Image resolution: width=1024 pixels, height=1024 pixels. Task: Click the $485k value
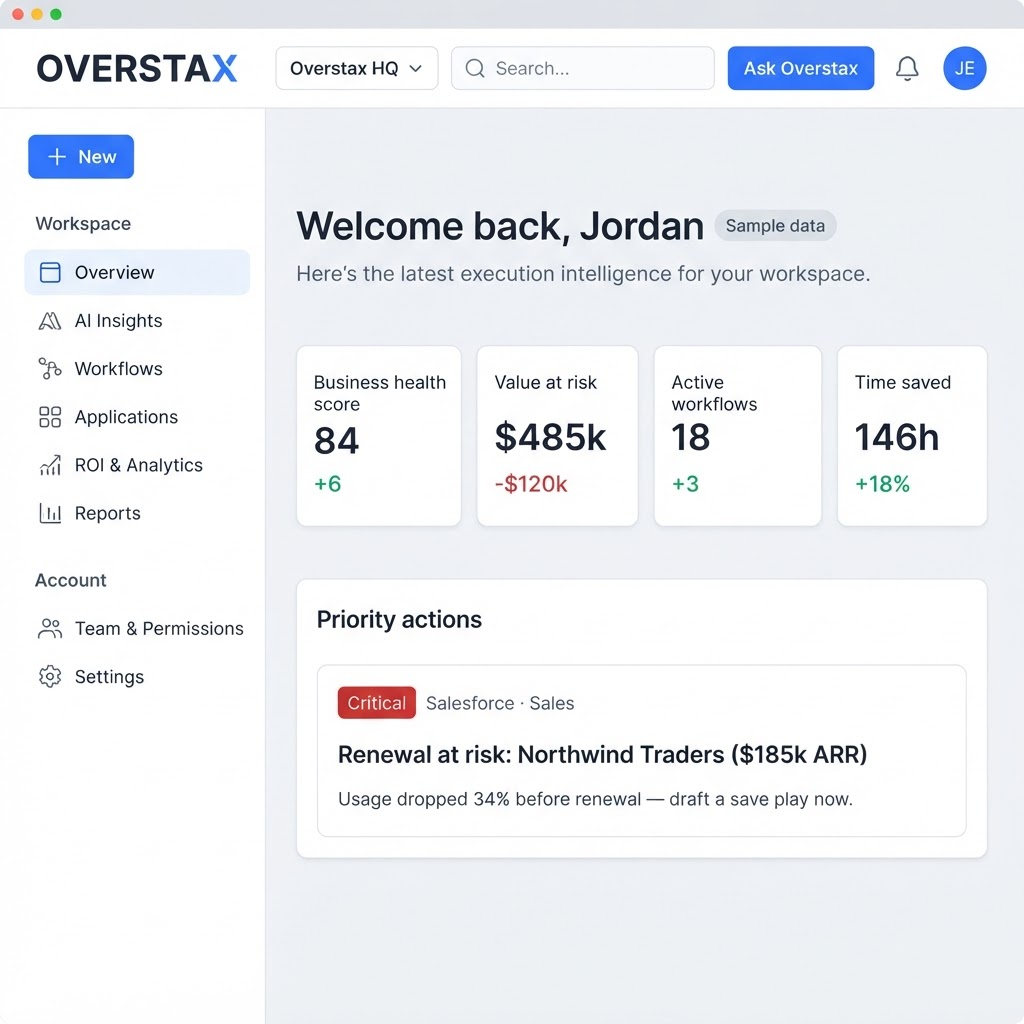(x=550, y=437)
